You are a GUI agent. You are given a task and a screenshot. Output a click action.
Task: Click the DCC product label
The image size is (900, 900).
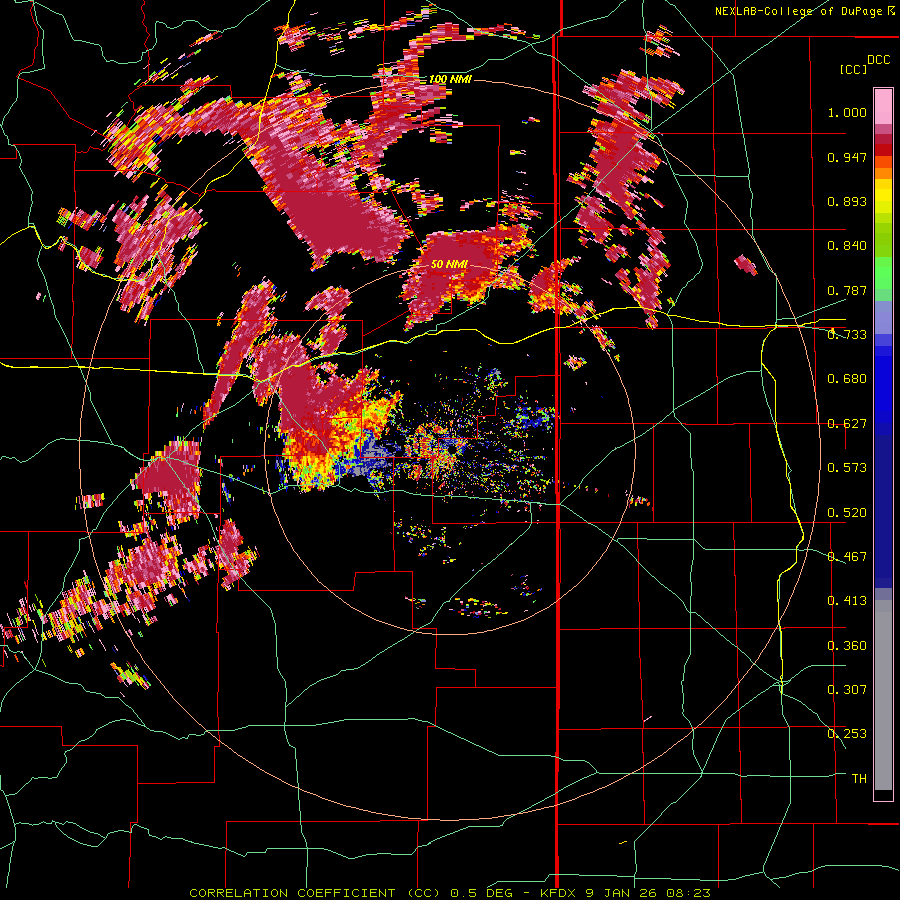click(x=878, y=60)
